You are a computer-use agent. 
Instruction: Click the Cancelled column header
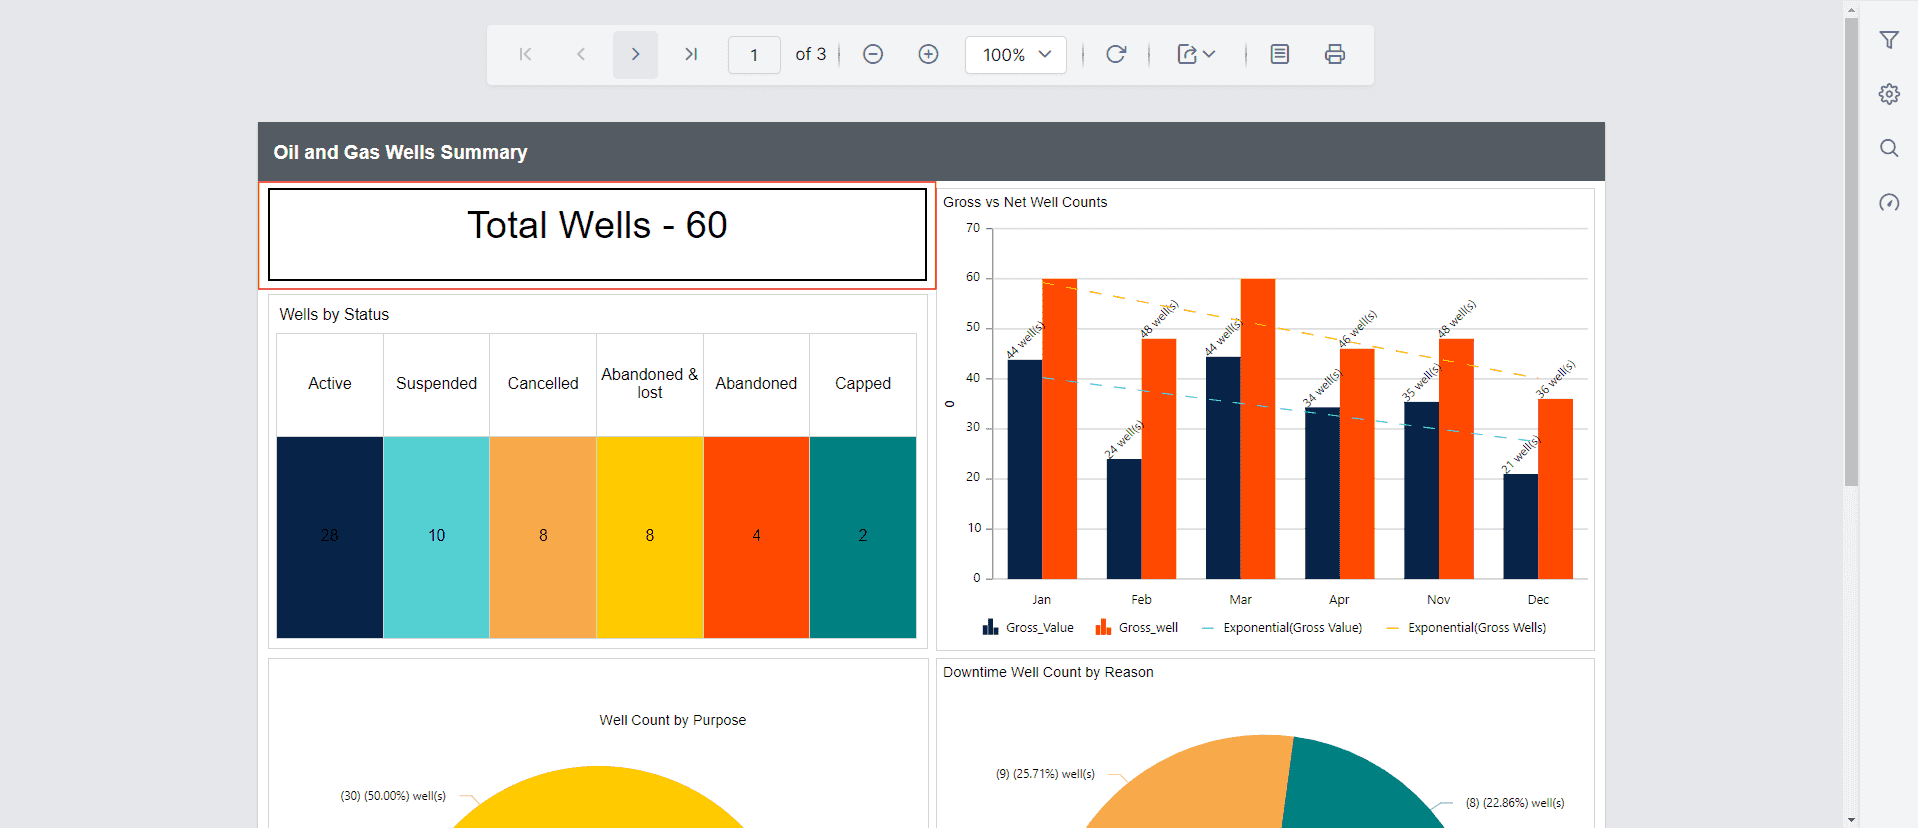point(543,384)
